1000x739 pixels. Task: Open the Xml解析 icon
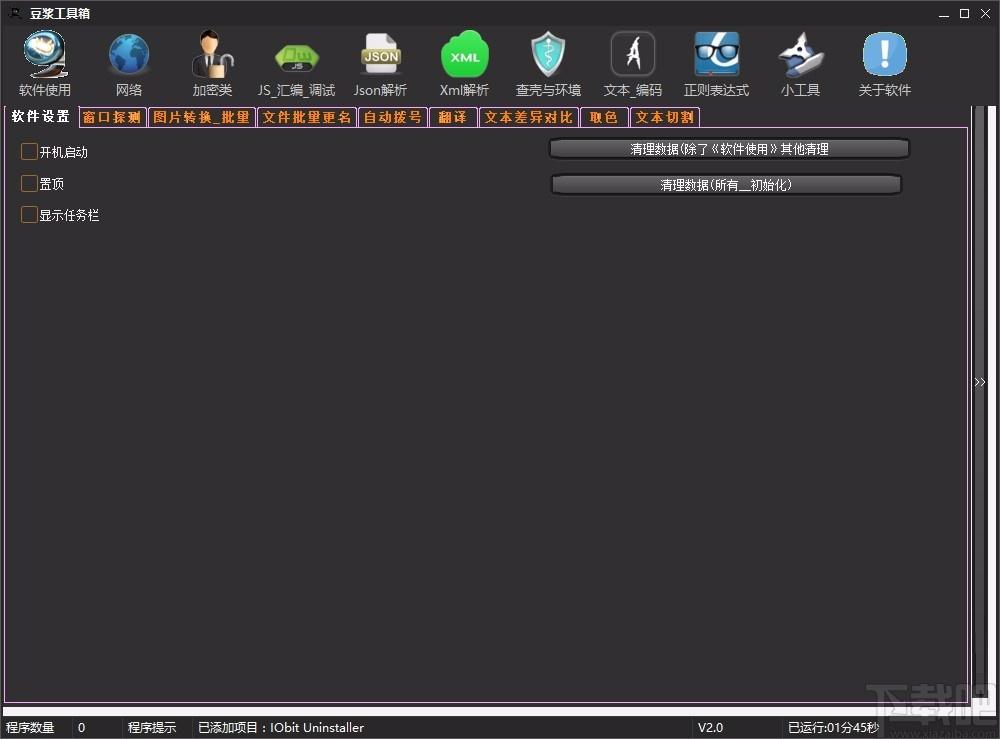(464, 64)
